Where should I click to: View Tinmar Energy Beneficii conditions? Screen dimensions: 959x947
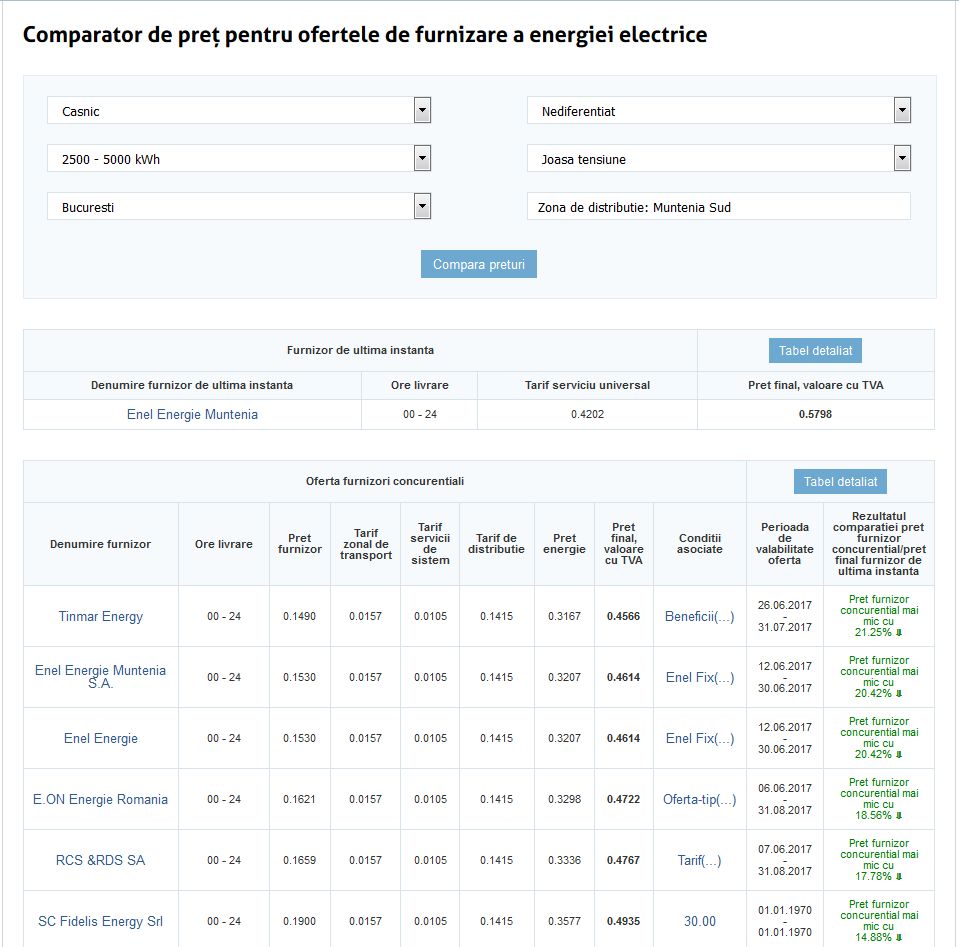point(699,616)
